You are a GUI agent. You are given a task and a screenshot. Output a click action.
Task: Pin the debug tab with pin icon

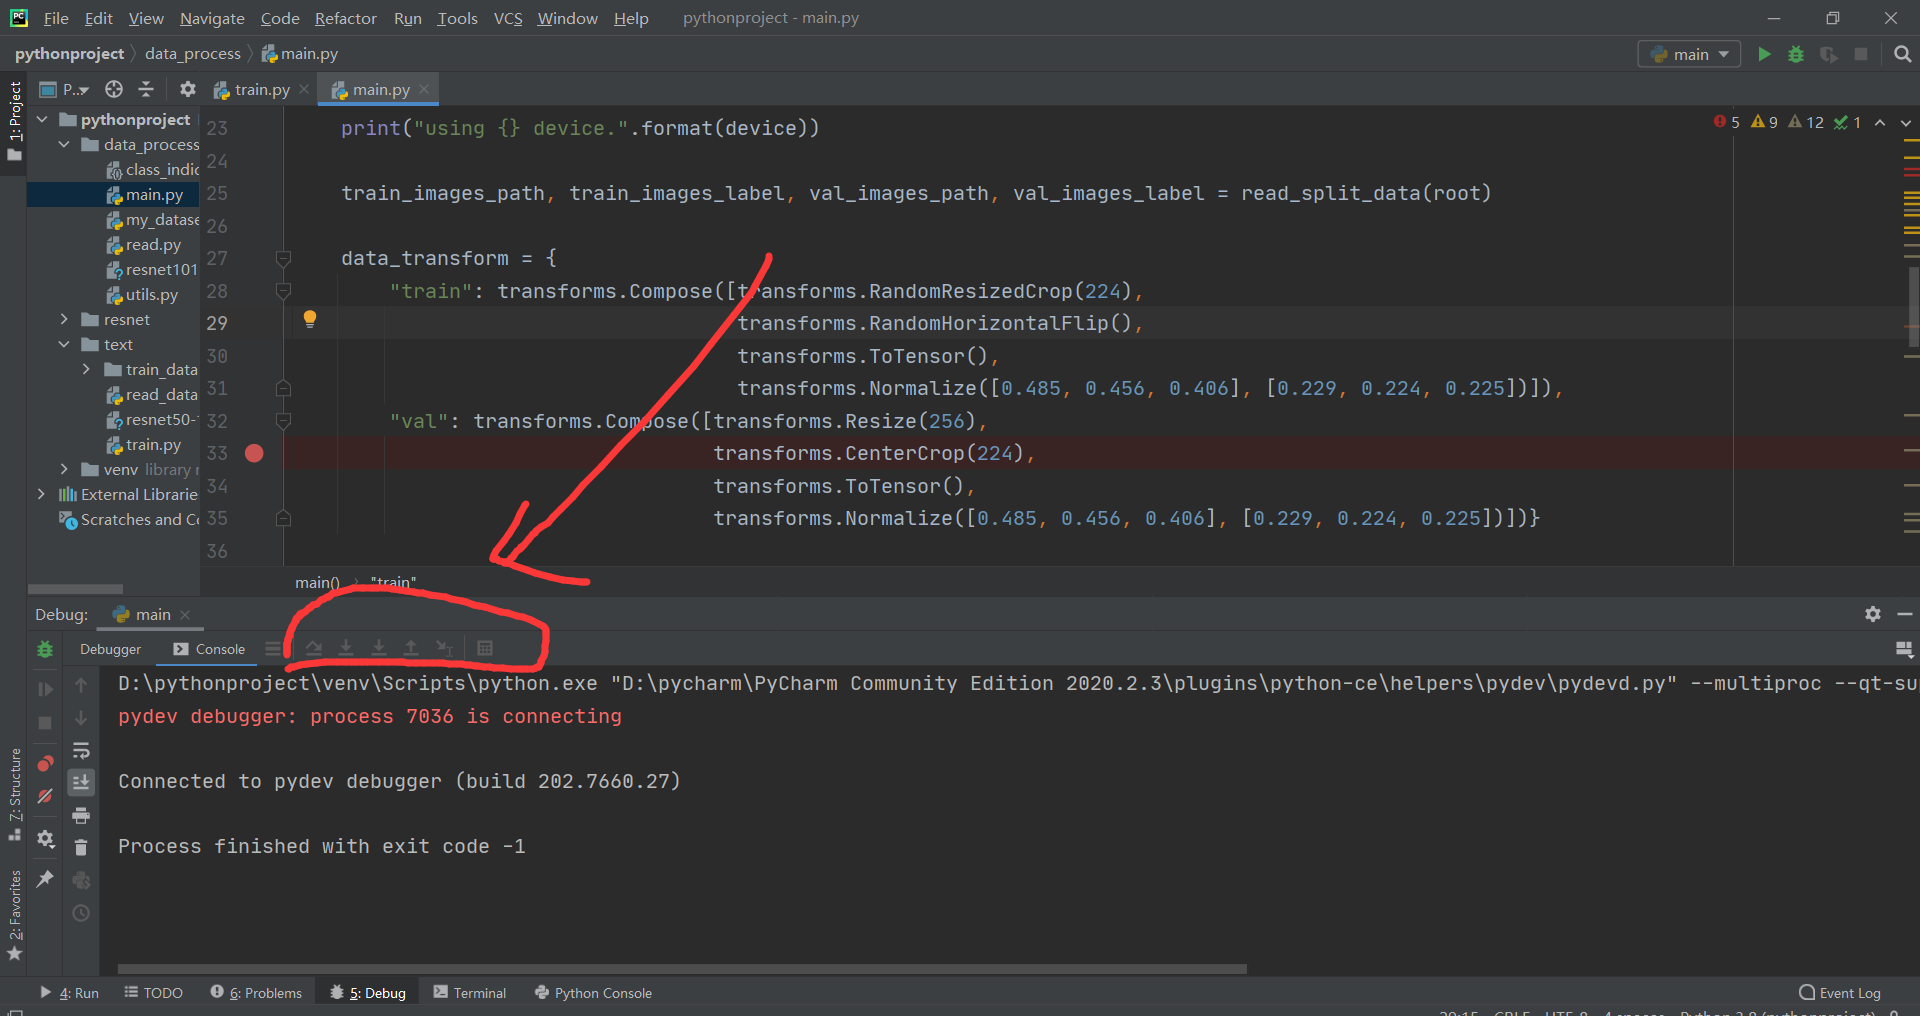coord(45,878)
